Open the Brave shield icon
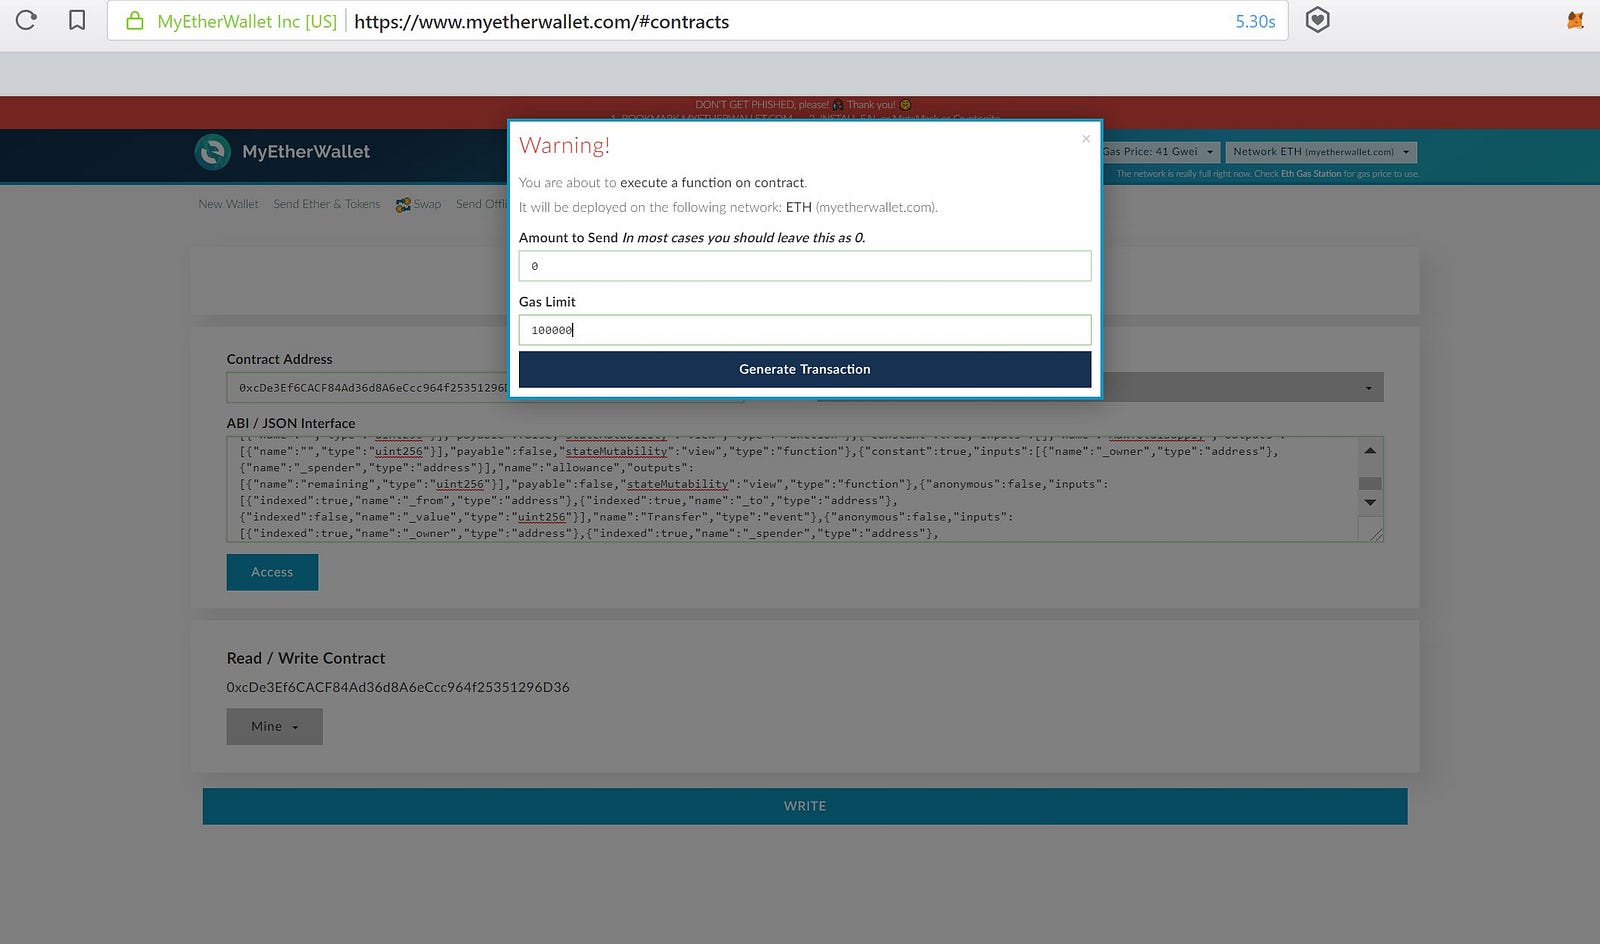 pos(1318,20)
